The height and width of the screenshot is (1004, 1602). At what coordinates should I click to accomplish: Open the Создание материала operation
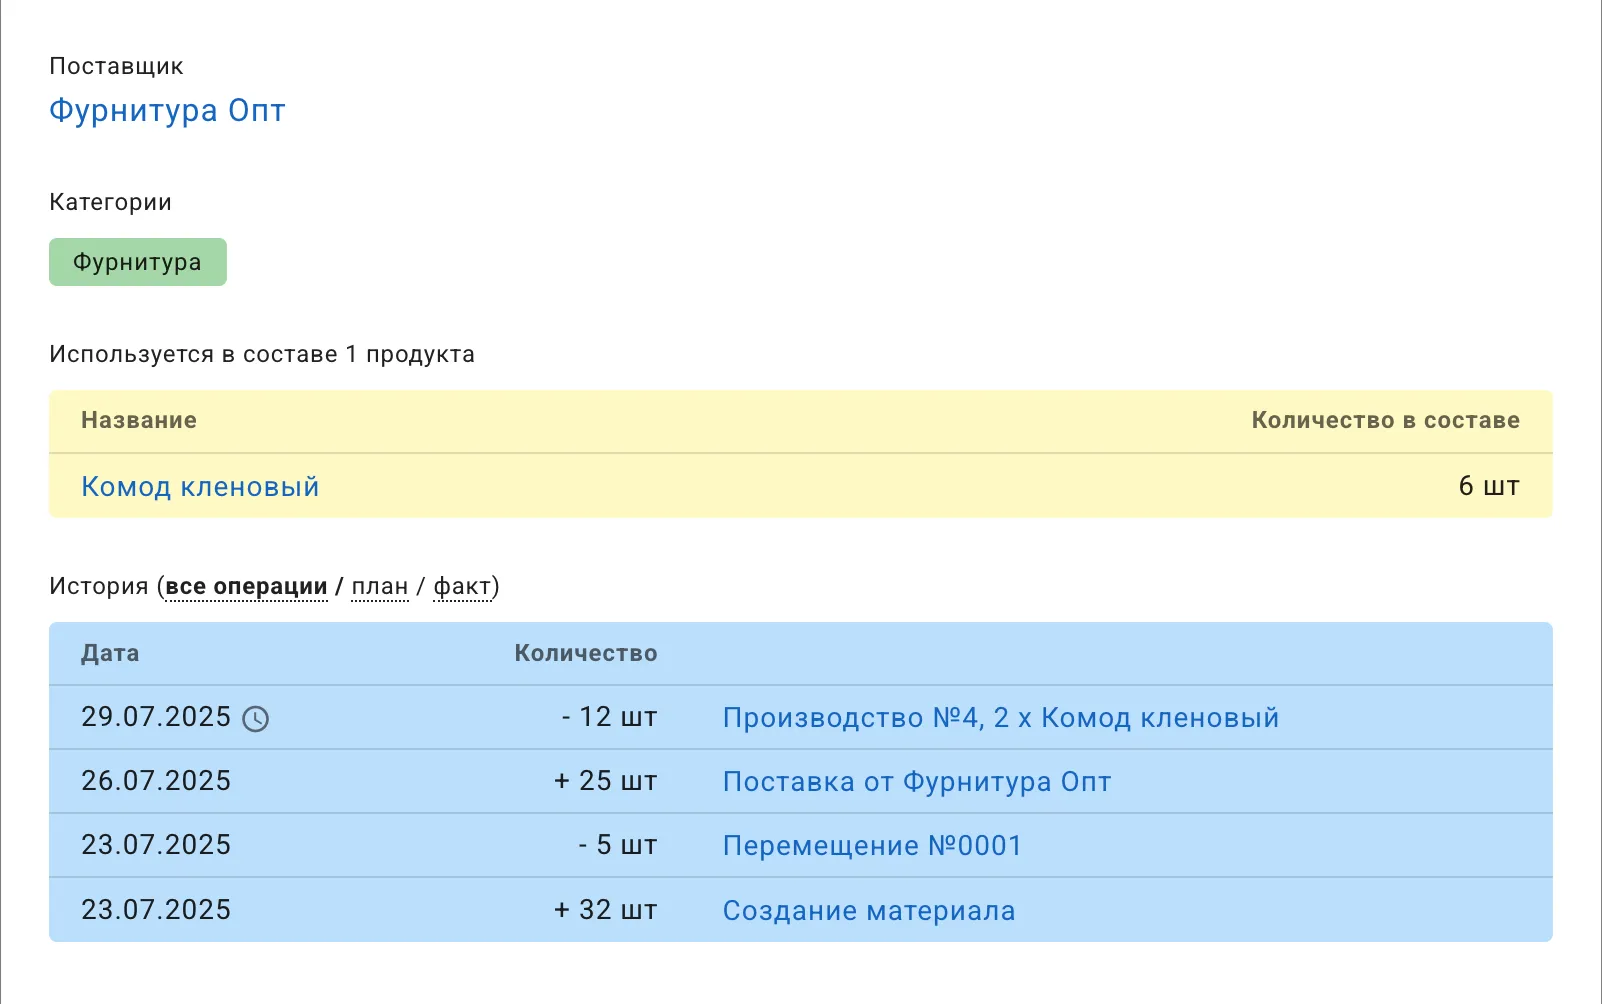(868, 910)
